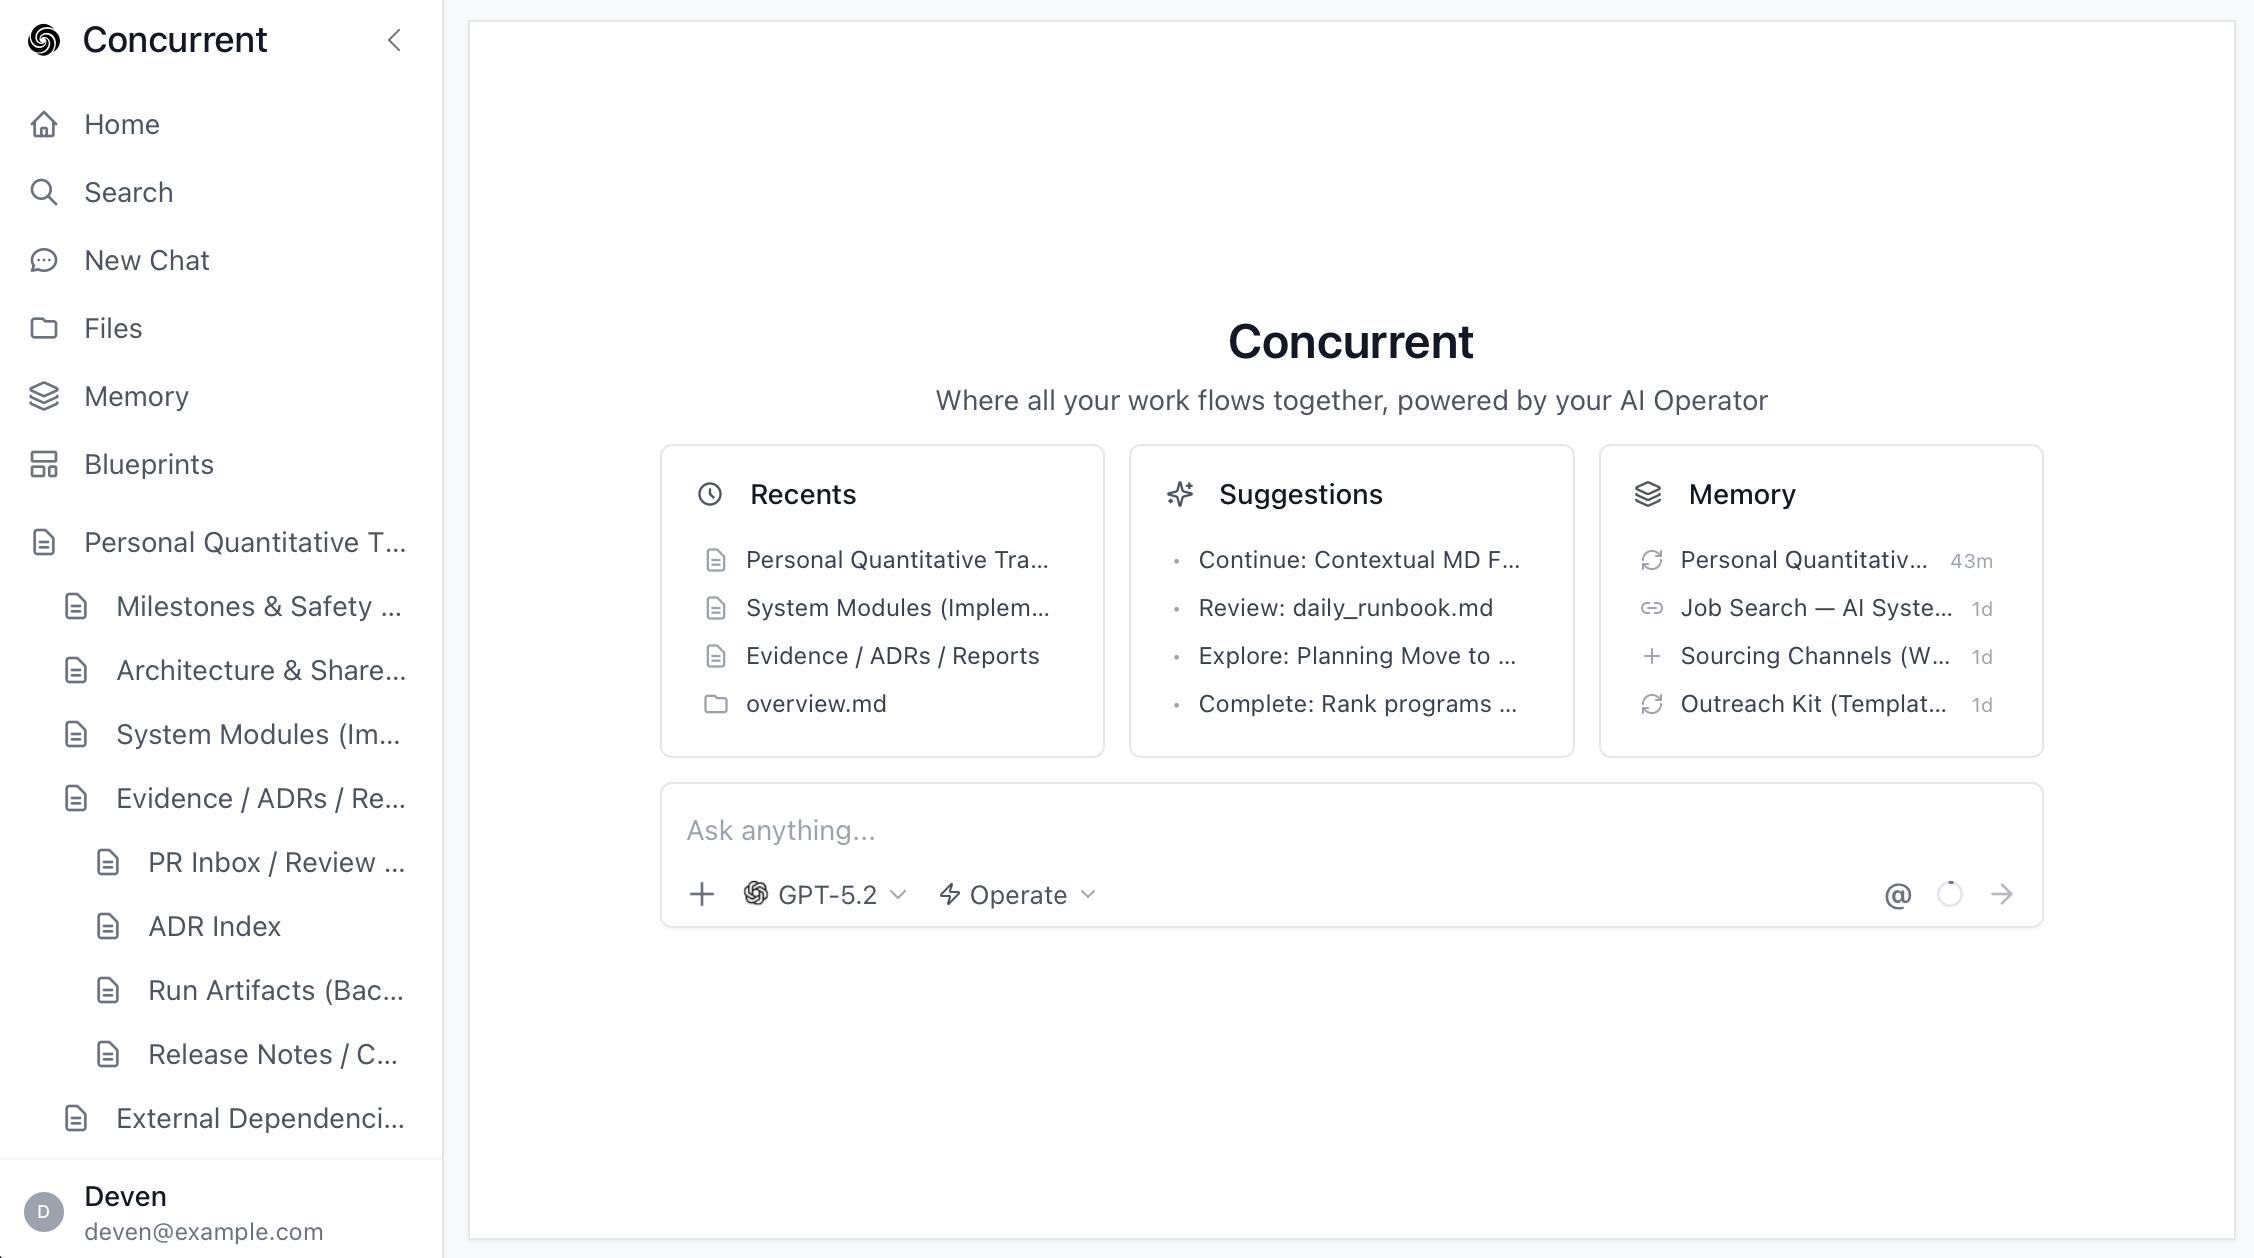Viewport: 2254px width, 1258px height.
Task: Open the GPT-5.2 model dropdown
Action: coord(824,894)
